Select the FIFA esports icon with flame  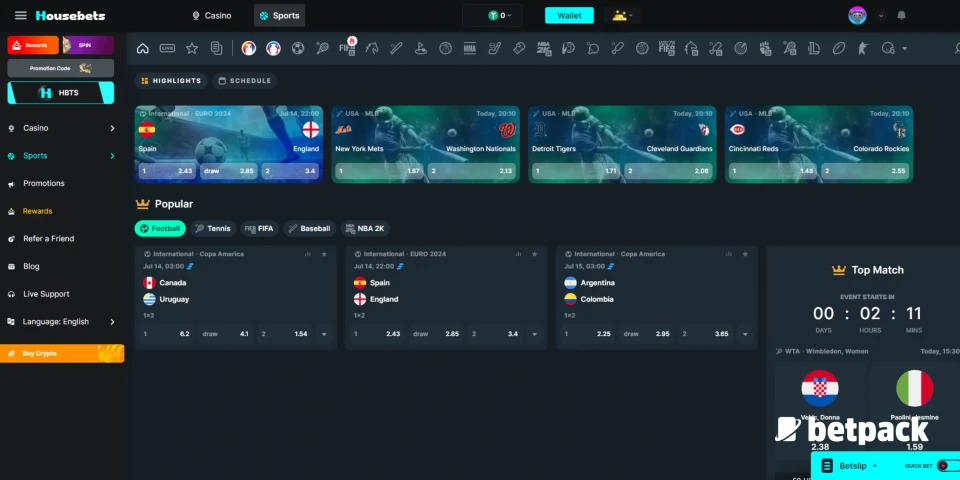click(x=347, y=47)
